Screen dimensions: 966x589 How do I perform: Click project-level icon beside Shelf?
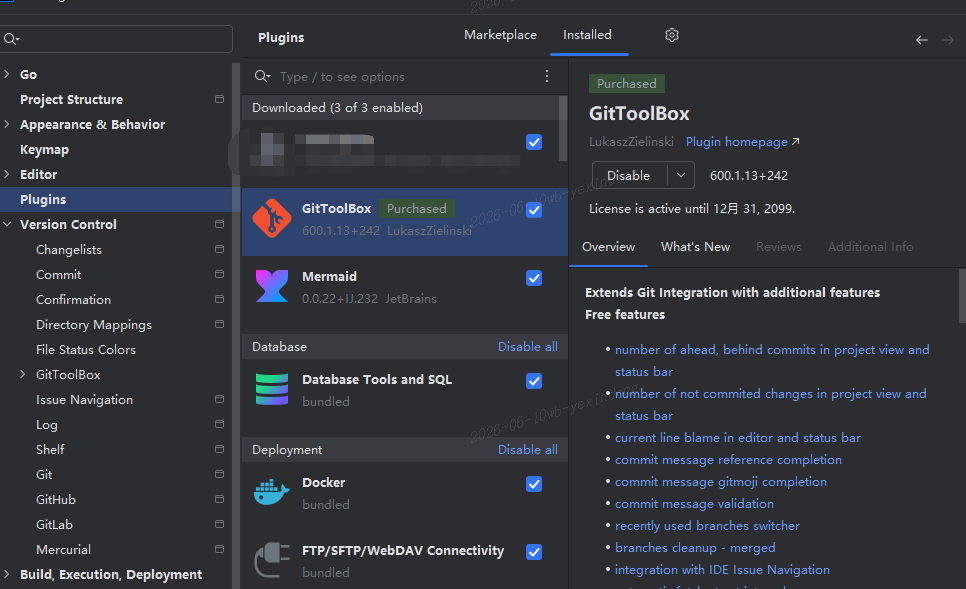tap(219, 449)
